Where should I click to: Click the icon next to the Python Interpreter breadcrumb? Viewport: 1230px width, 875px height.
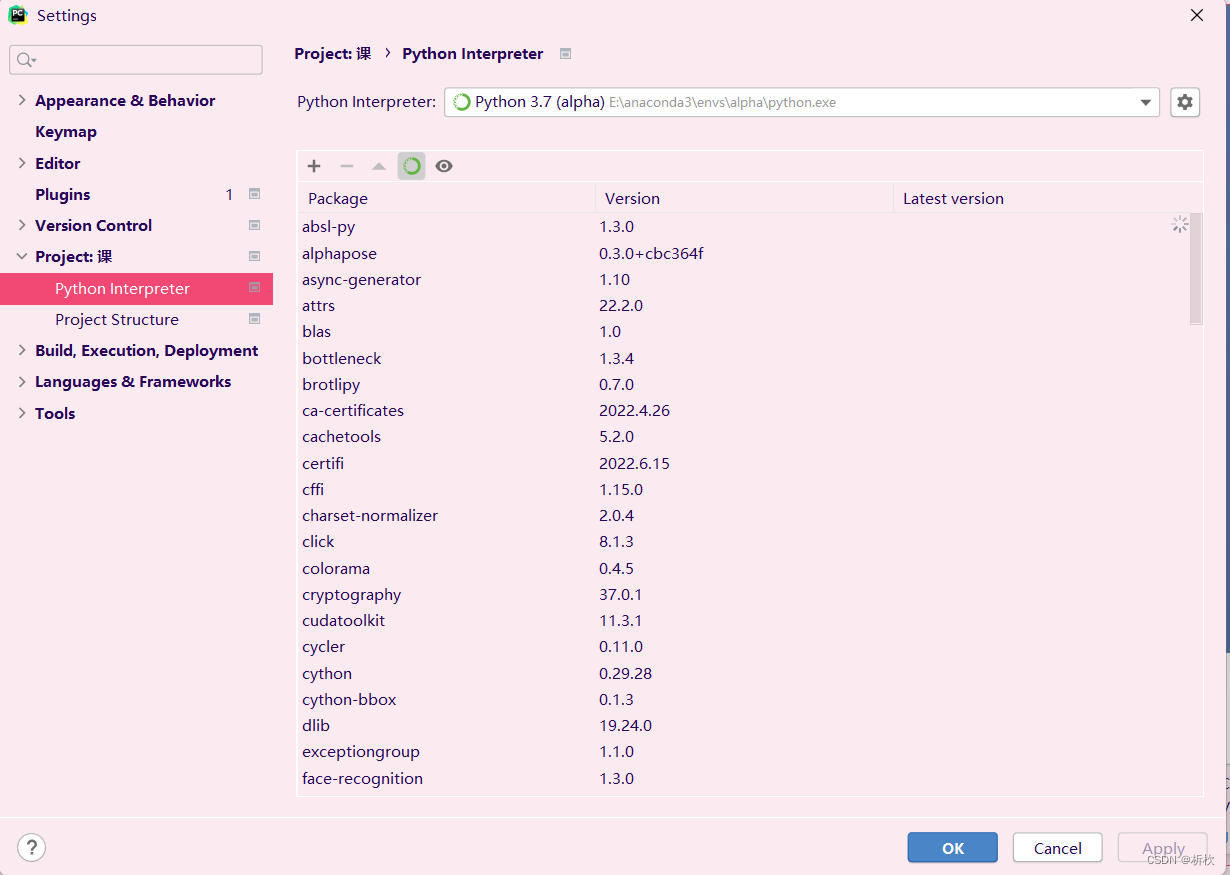click(x=565, y=54)
